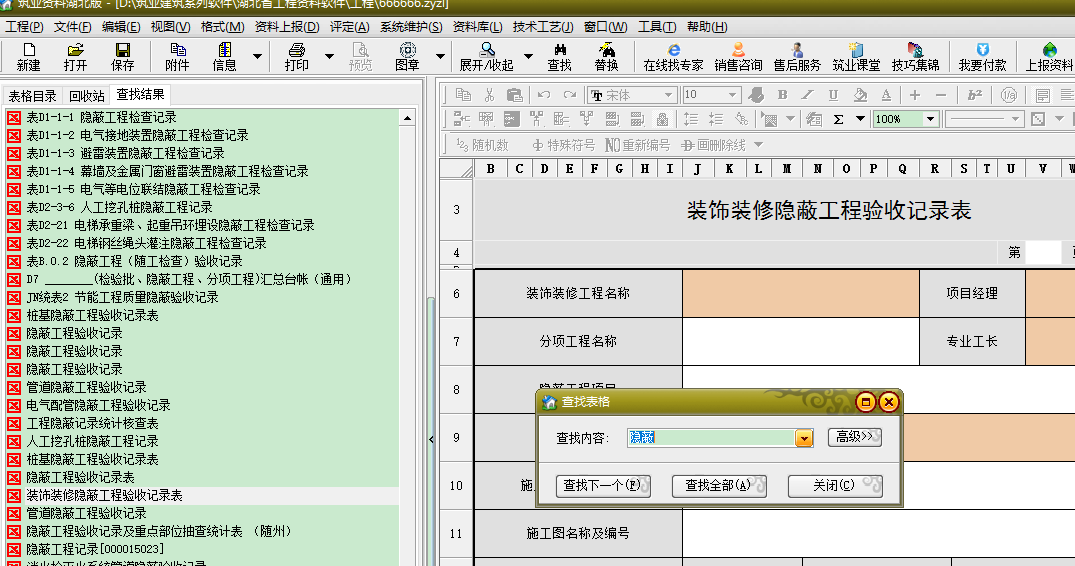Click the 新建 (New) toolbar icon
Screen dimensions: 1075x566
click(x=28, y=56)
